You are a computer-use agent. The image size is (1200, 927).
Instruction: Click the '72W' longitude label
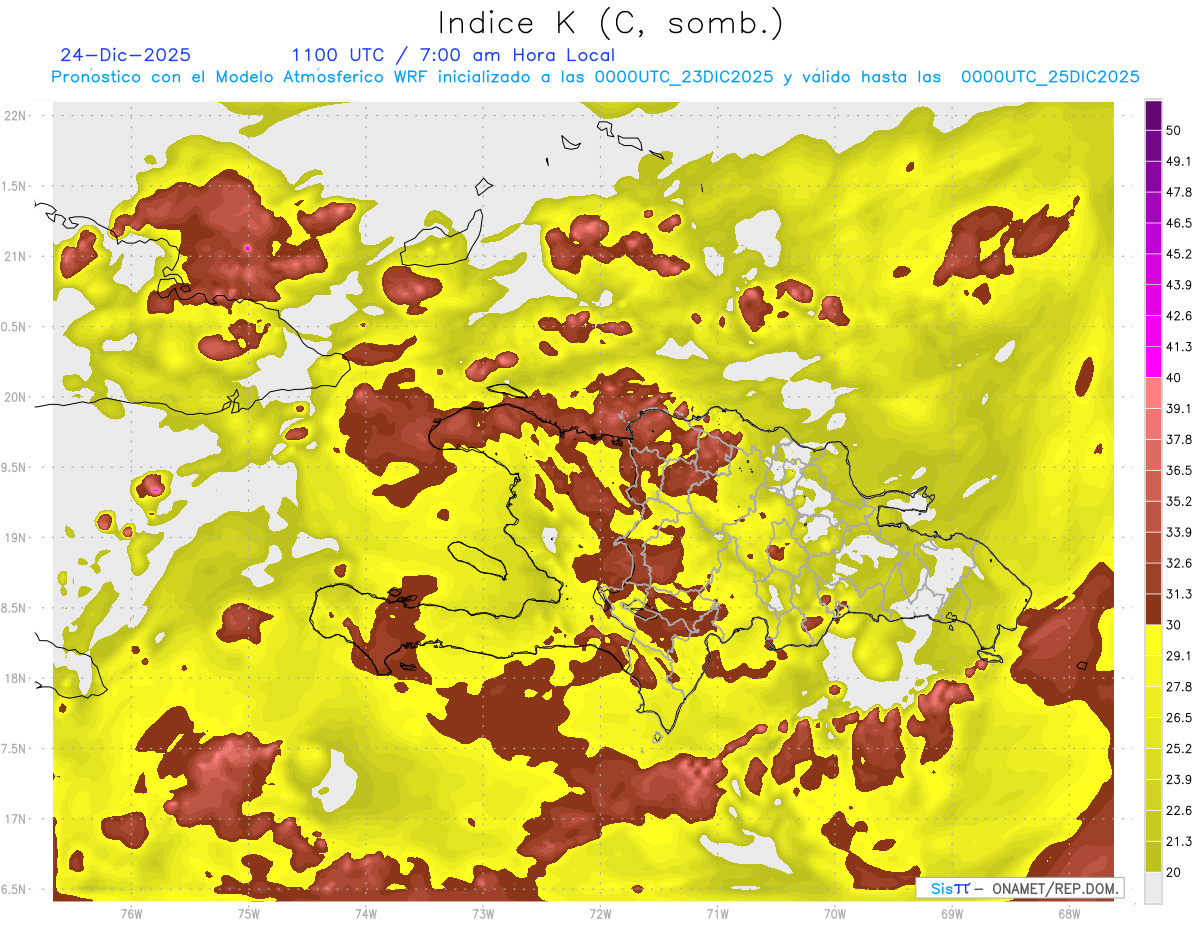click(x=600, y=913)
